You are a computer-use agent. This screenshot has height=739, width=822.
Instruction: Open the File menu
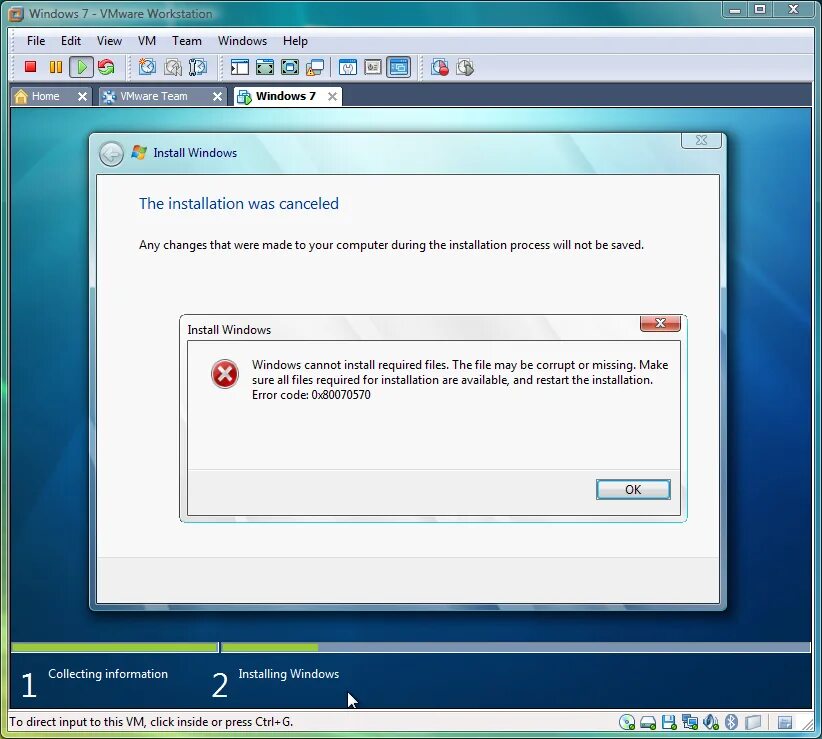[36, 41]
